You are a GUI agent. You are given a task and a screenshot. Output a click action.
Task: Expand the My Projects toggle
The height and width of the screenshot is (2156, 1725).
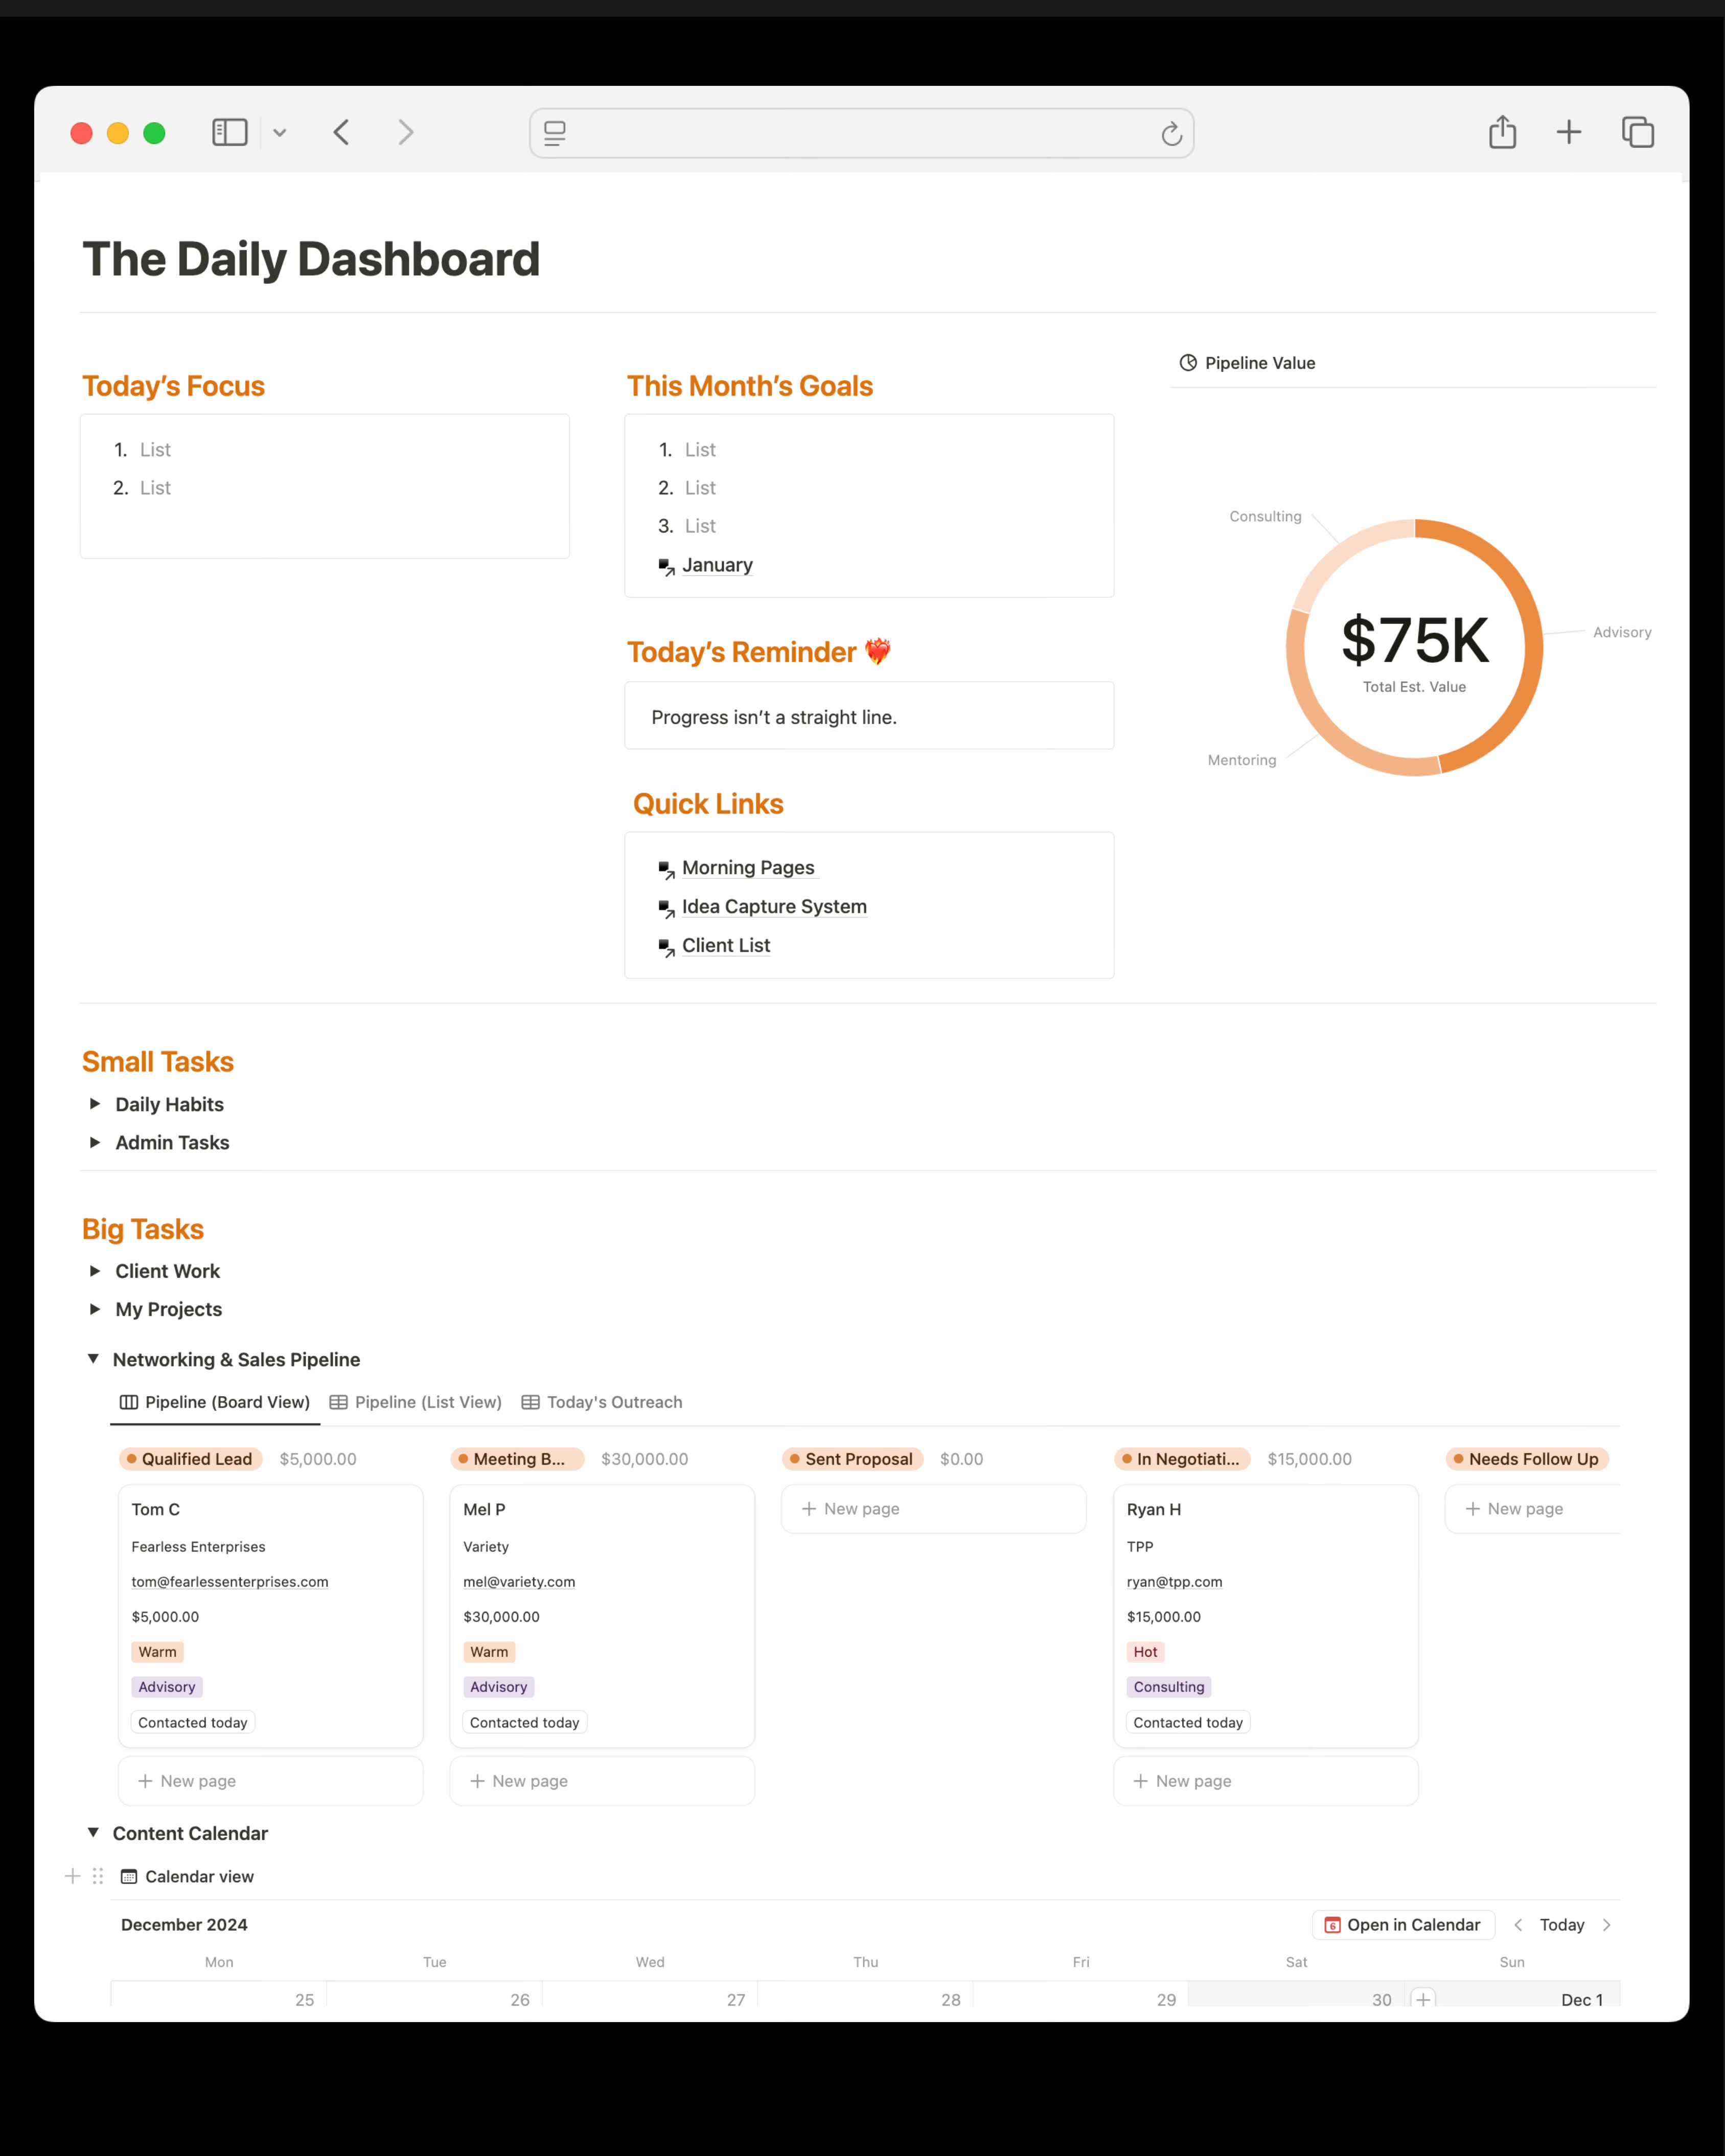(x=95, y=1309)
